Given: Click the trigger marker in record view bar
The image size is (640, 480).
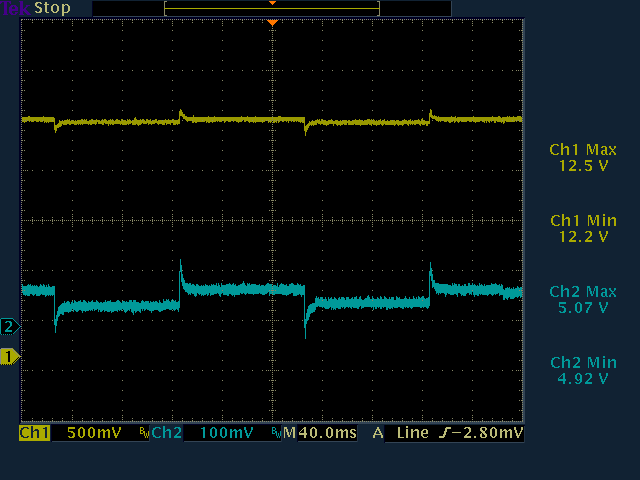Looking at the screenshot, I should [x=271, y=3].
